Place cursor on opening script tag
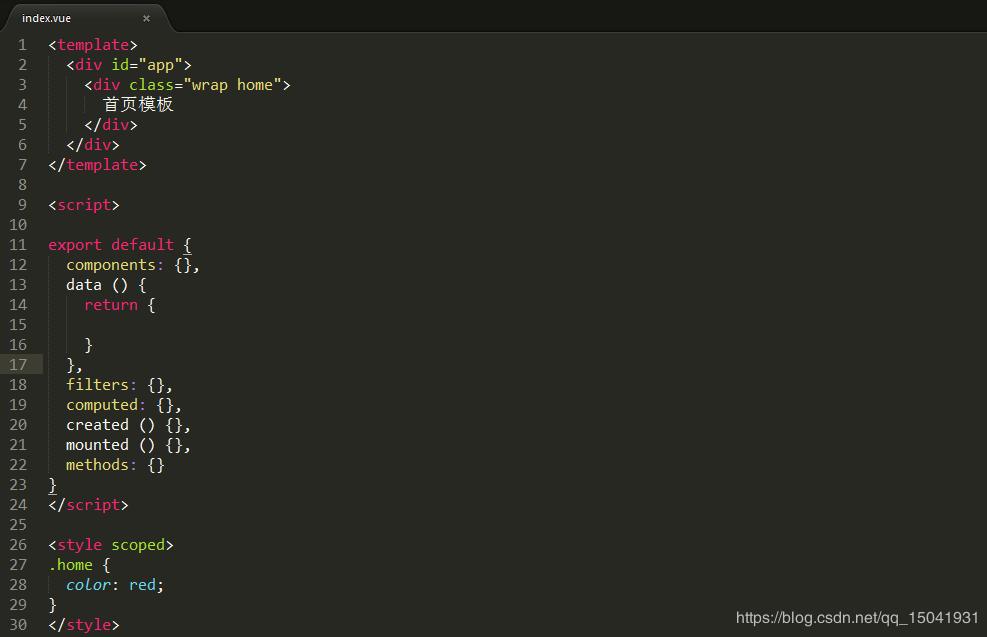Viewport: 987px width, 637px height. point(84,205)
